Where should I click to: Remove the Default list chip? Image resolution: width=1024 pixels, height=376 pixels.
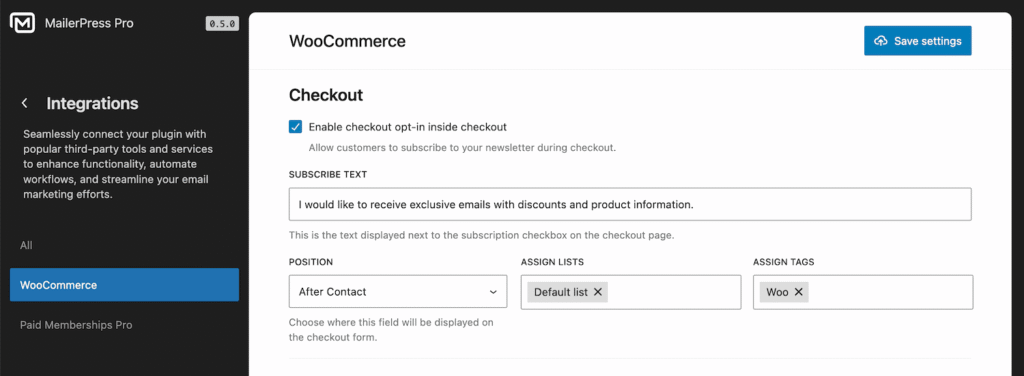click(x=598, y=292)
